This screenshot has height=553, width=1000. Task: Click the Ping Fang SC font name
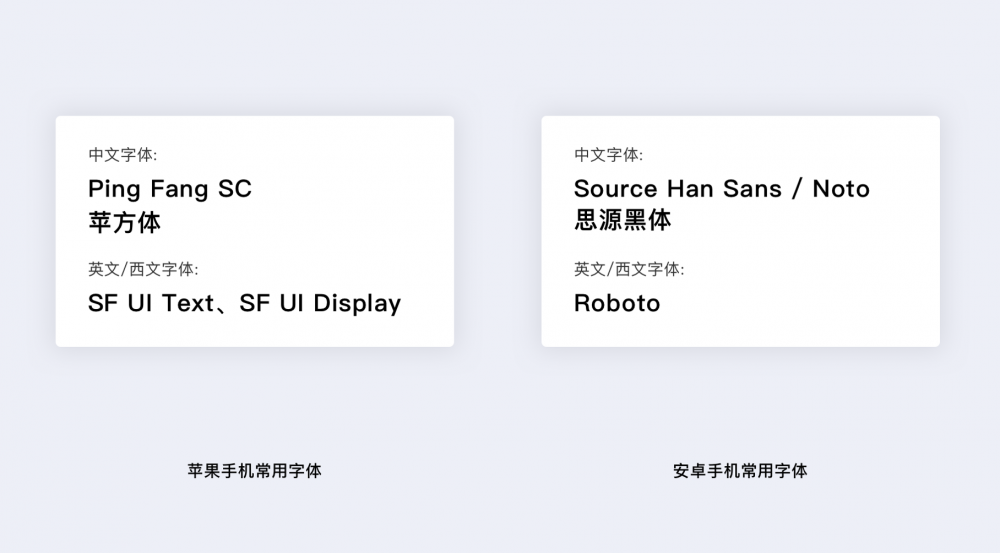169,189
